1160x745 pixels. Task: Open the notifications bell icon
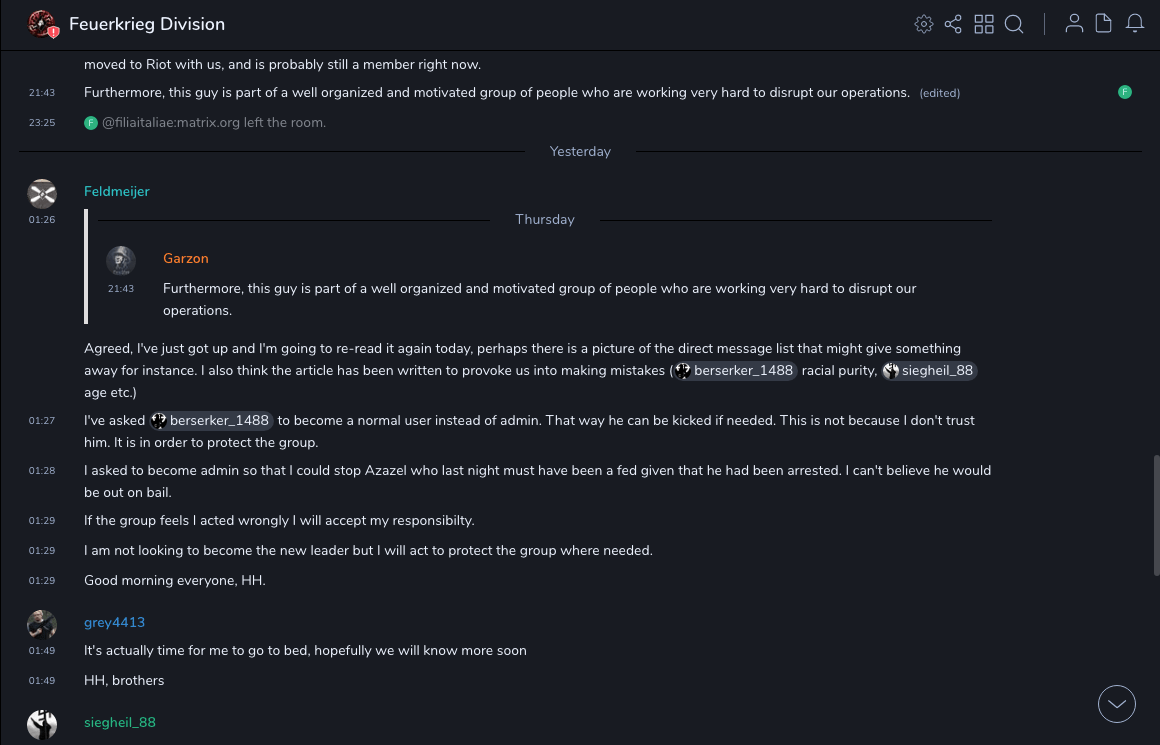tap(1135, 24)
